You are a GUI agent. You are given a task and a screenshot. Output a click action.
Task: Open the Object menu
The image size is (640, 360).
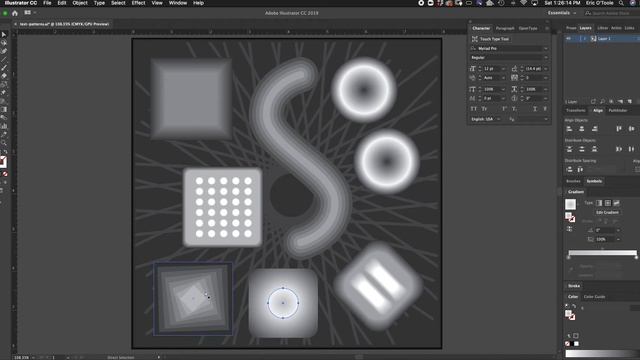point(80,3)
